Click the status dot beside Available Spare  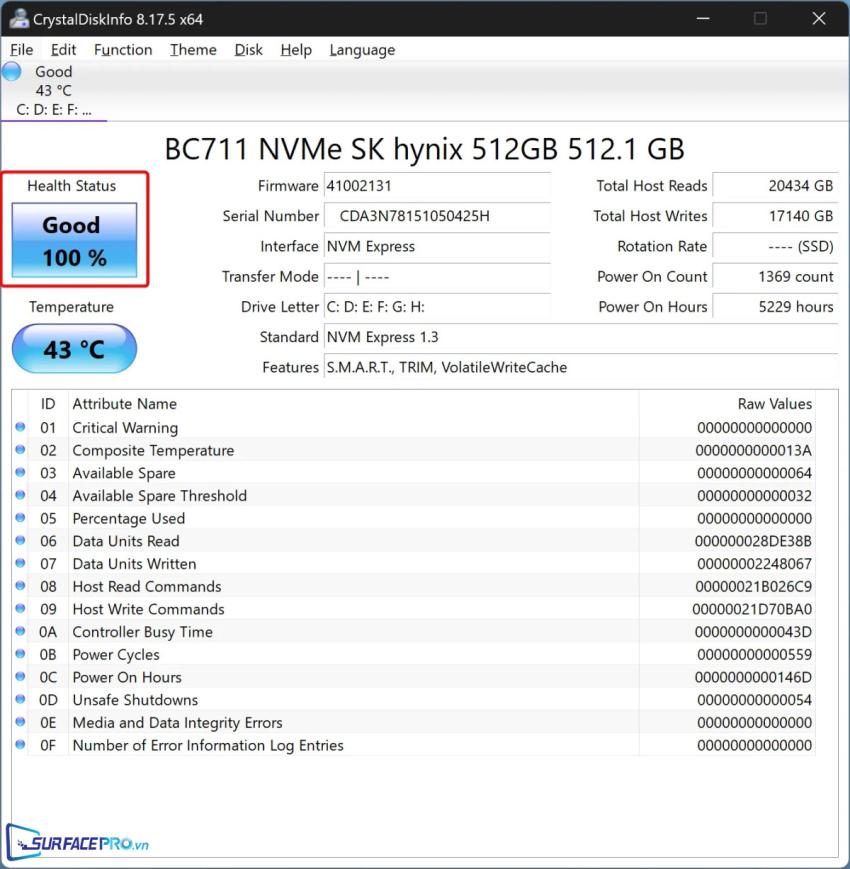[x=20, y=473]
